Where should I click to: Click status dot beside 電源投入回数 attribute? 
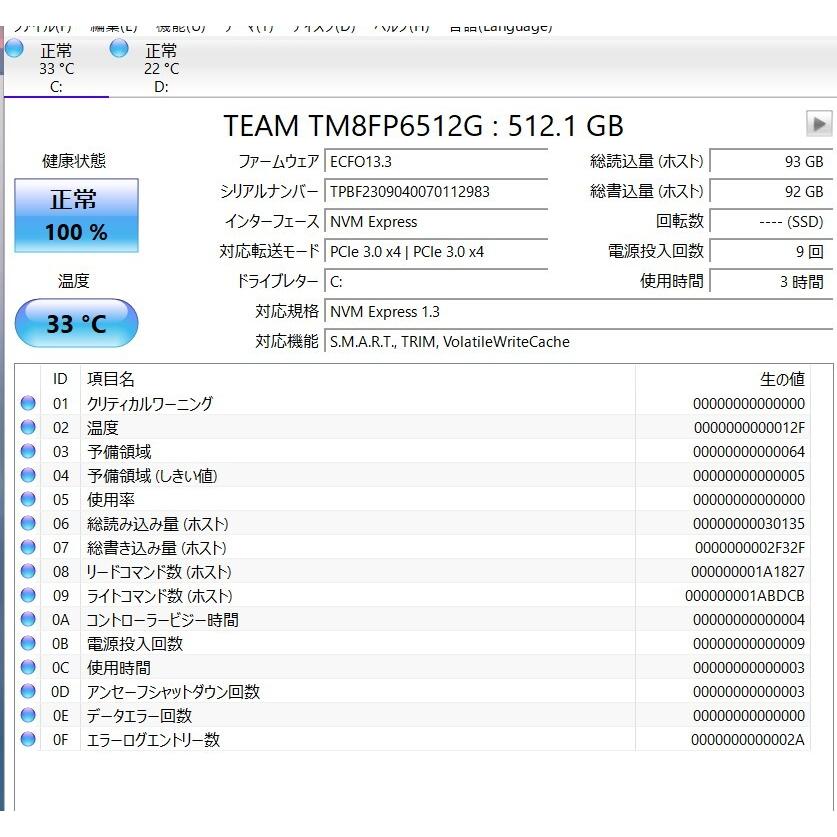(x=28, y=643)
